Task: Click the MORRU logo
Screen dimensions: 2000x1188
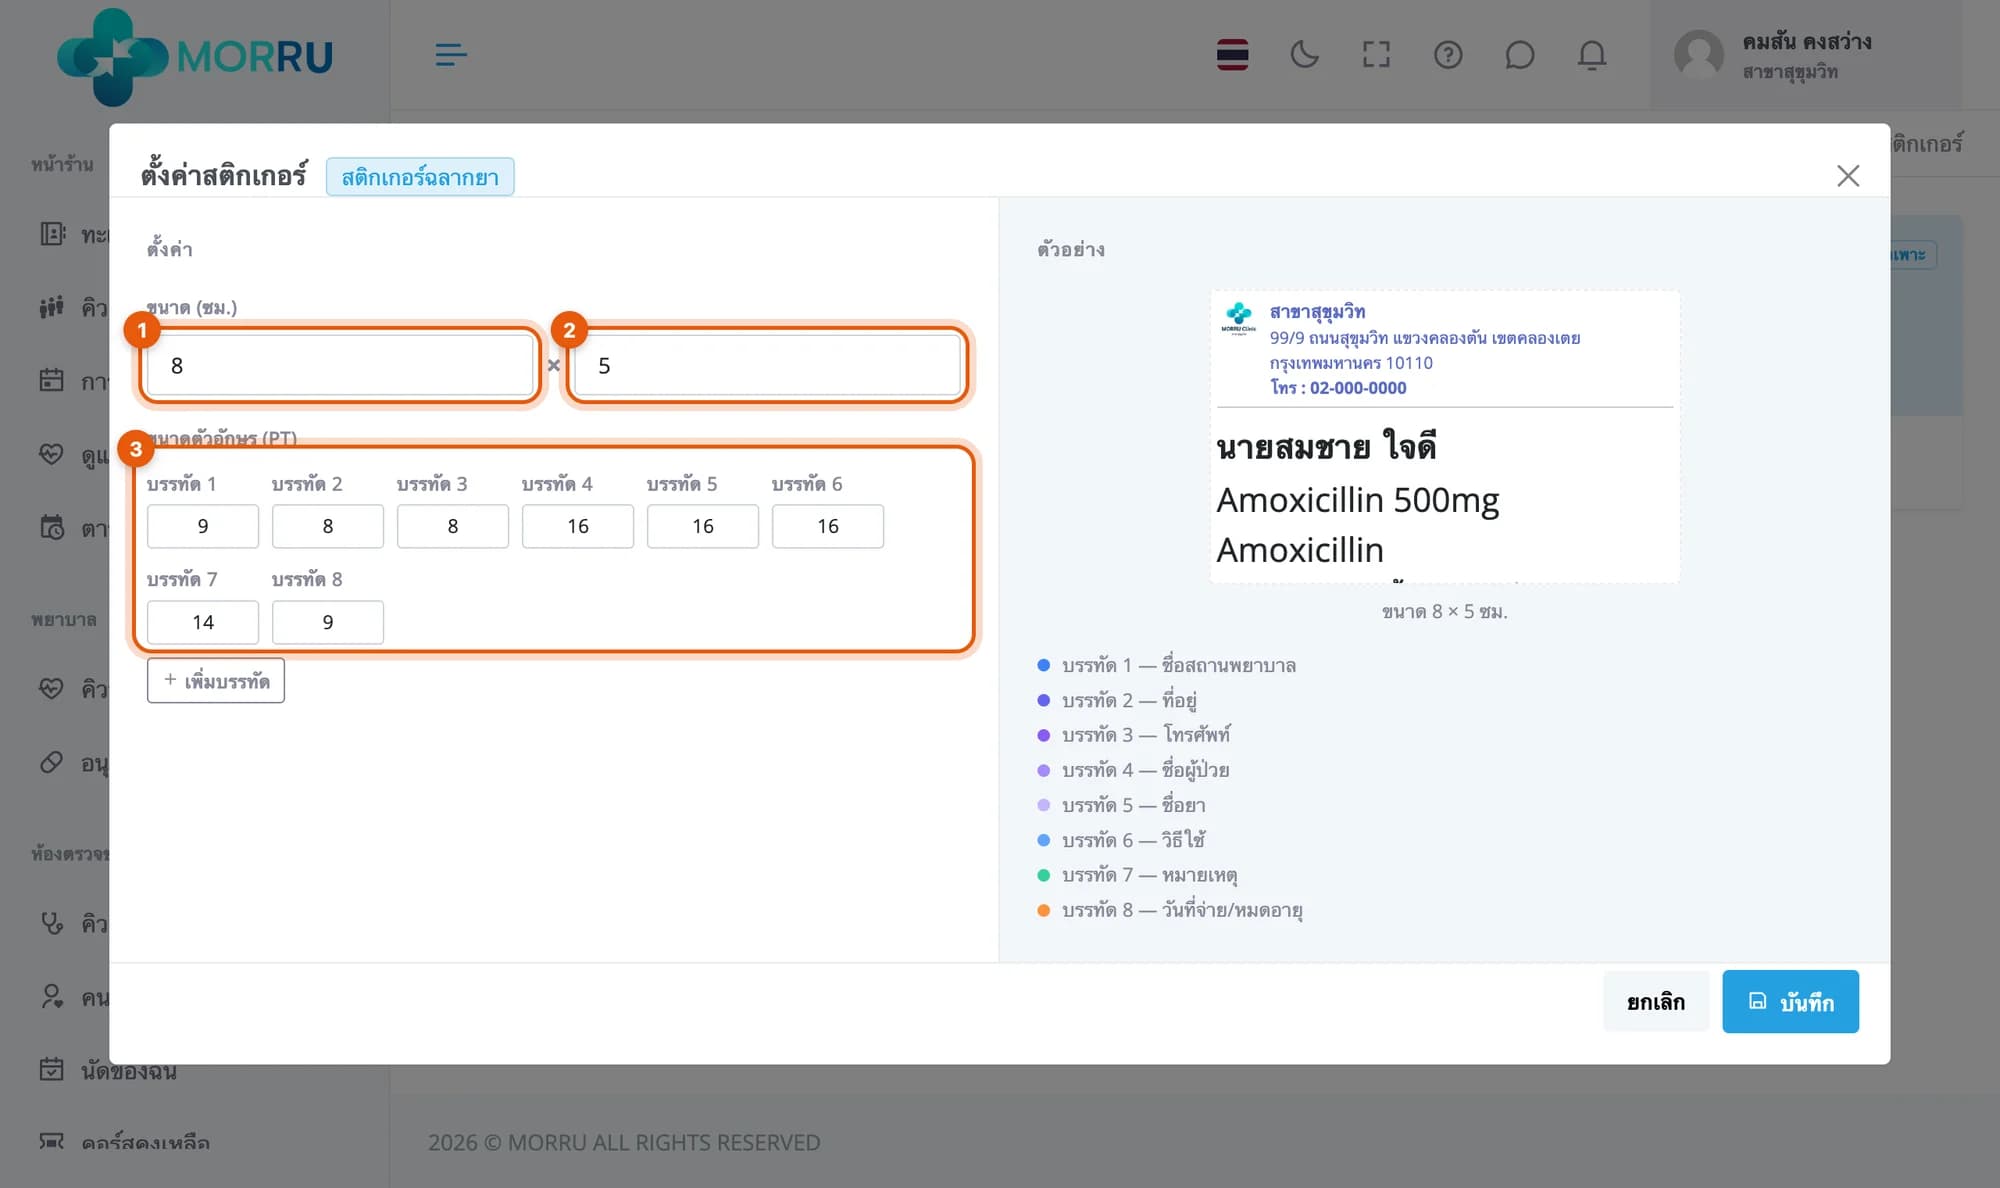Action: 195,56
